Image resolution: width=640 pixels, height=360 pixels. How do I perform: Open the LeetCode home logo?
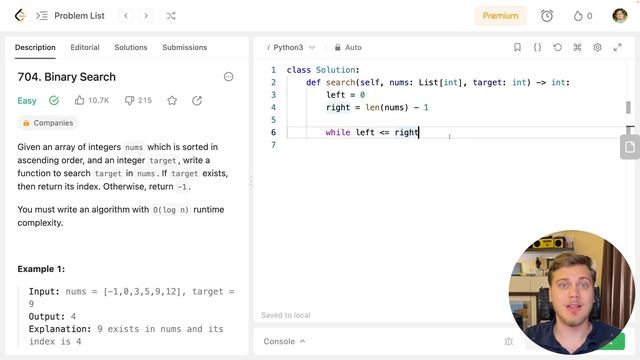click(x=20, y=16)
